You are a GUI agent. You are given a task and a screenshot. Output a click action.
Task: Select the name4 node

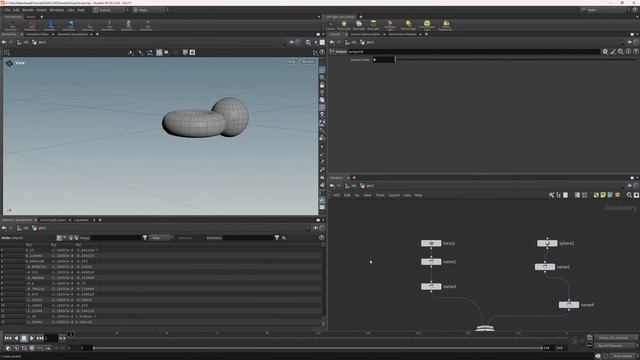coord(569,305)
